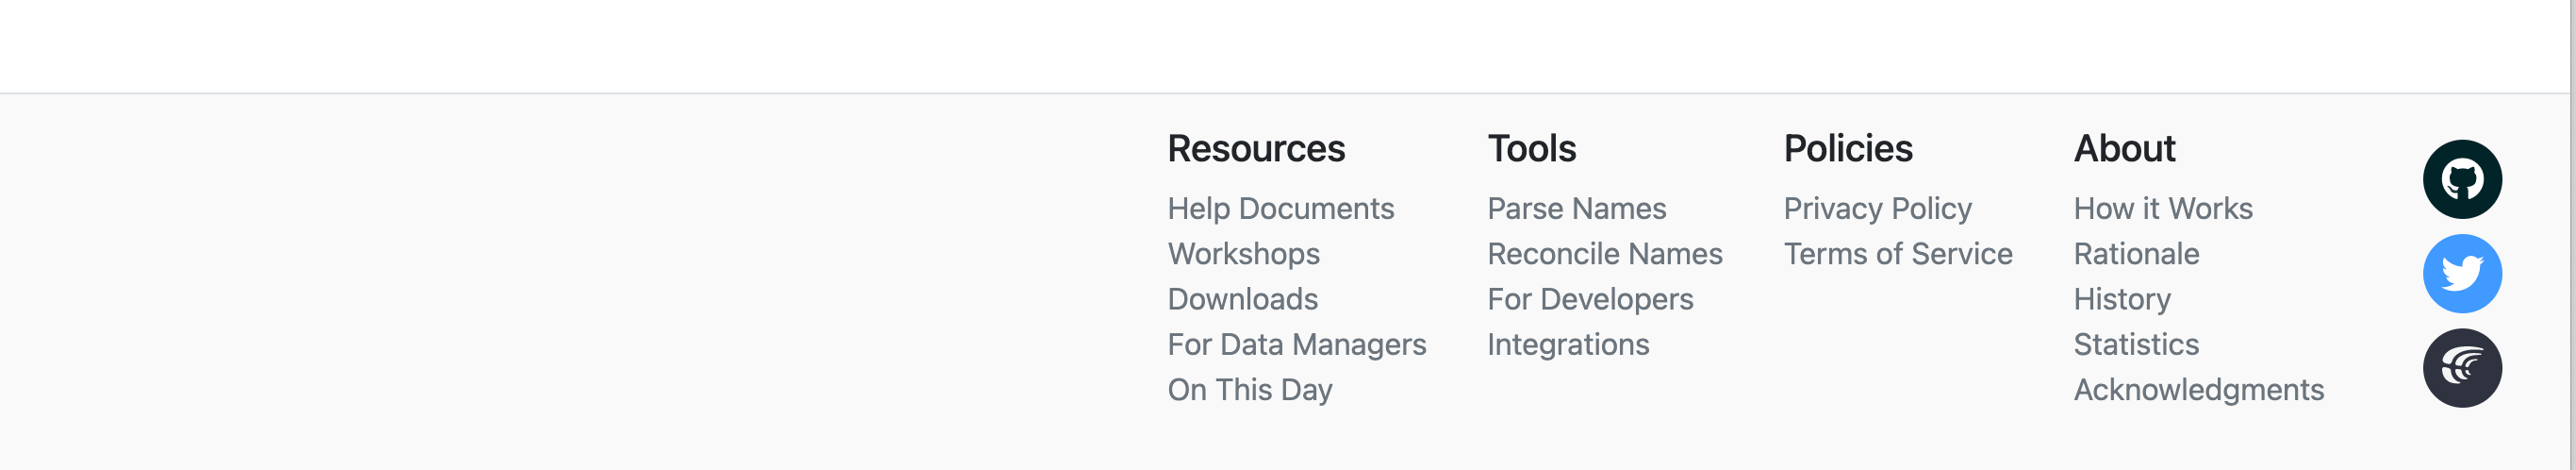
Task: Open On This Day link
Action: pos(1249,390)
